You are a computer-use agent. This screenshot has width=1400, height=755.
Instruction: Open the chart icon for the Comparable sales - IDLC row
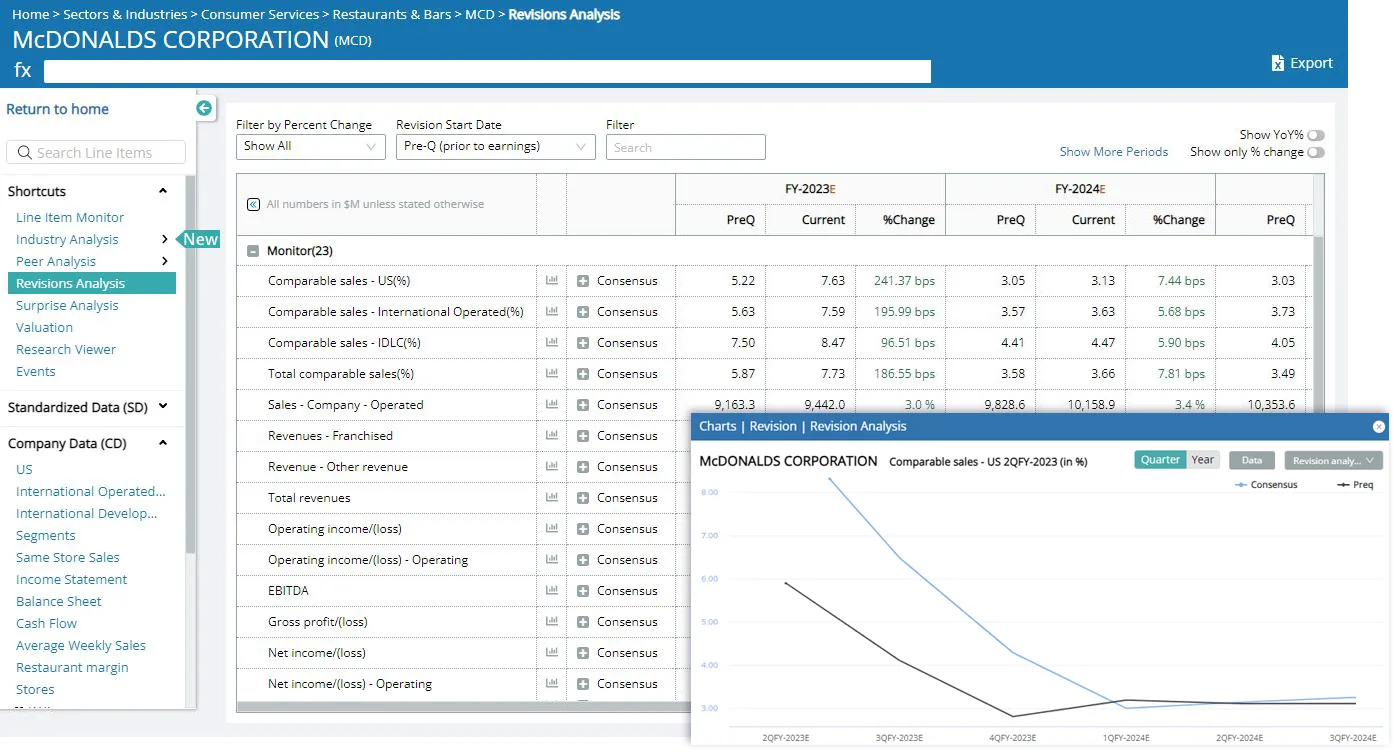551,343
